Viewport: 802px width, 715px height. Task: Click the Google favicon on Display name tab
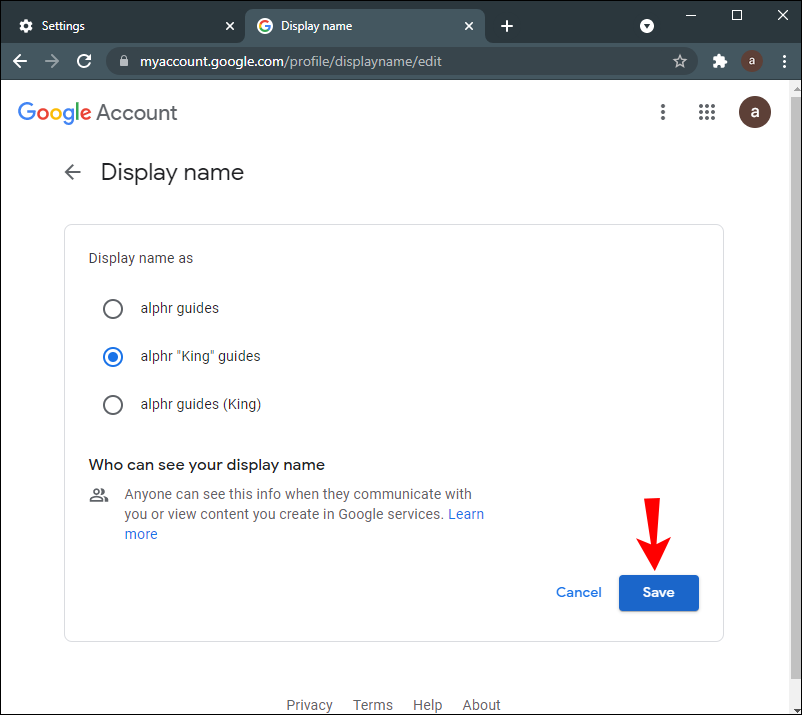coord(264,26)
